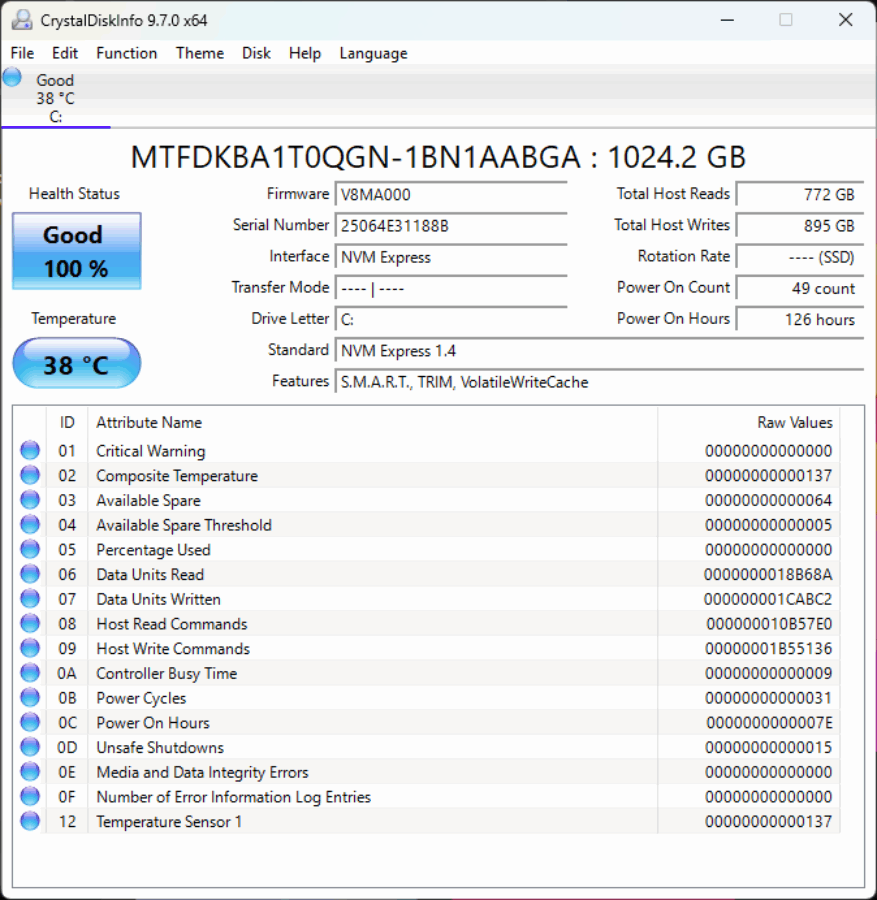Click the CrystalDiskInfo app icon in title bar

point(22,20)
